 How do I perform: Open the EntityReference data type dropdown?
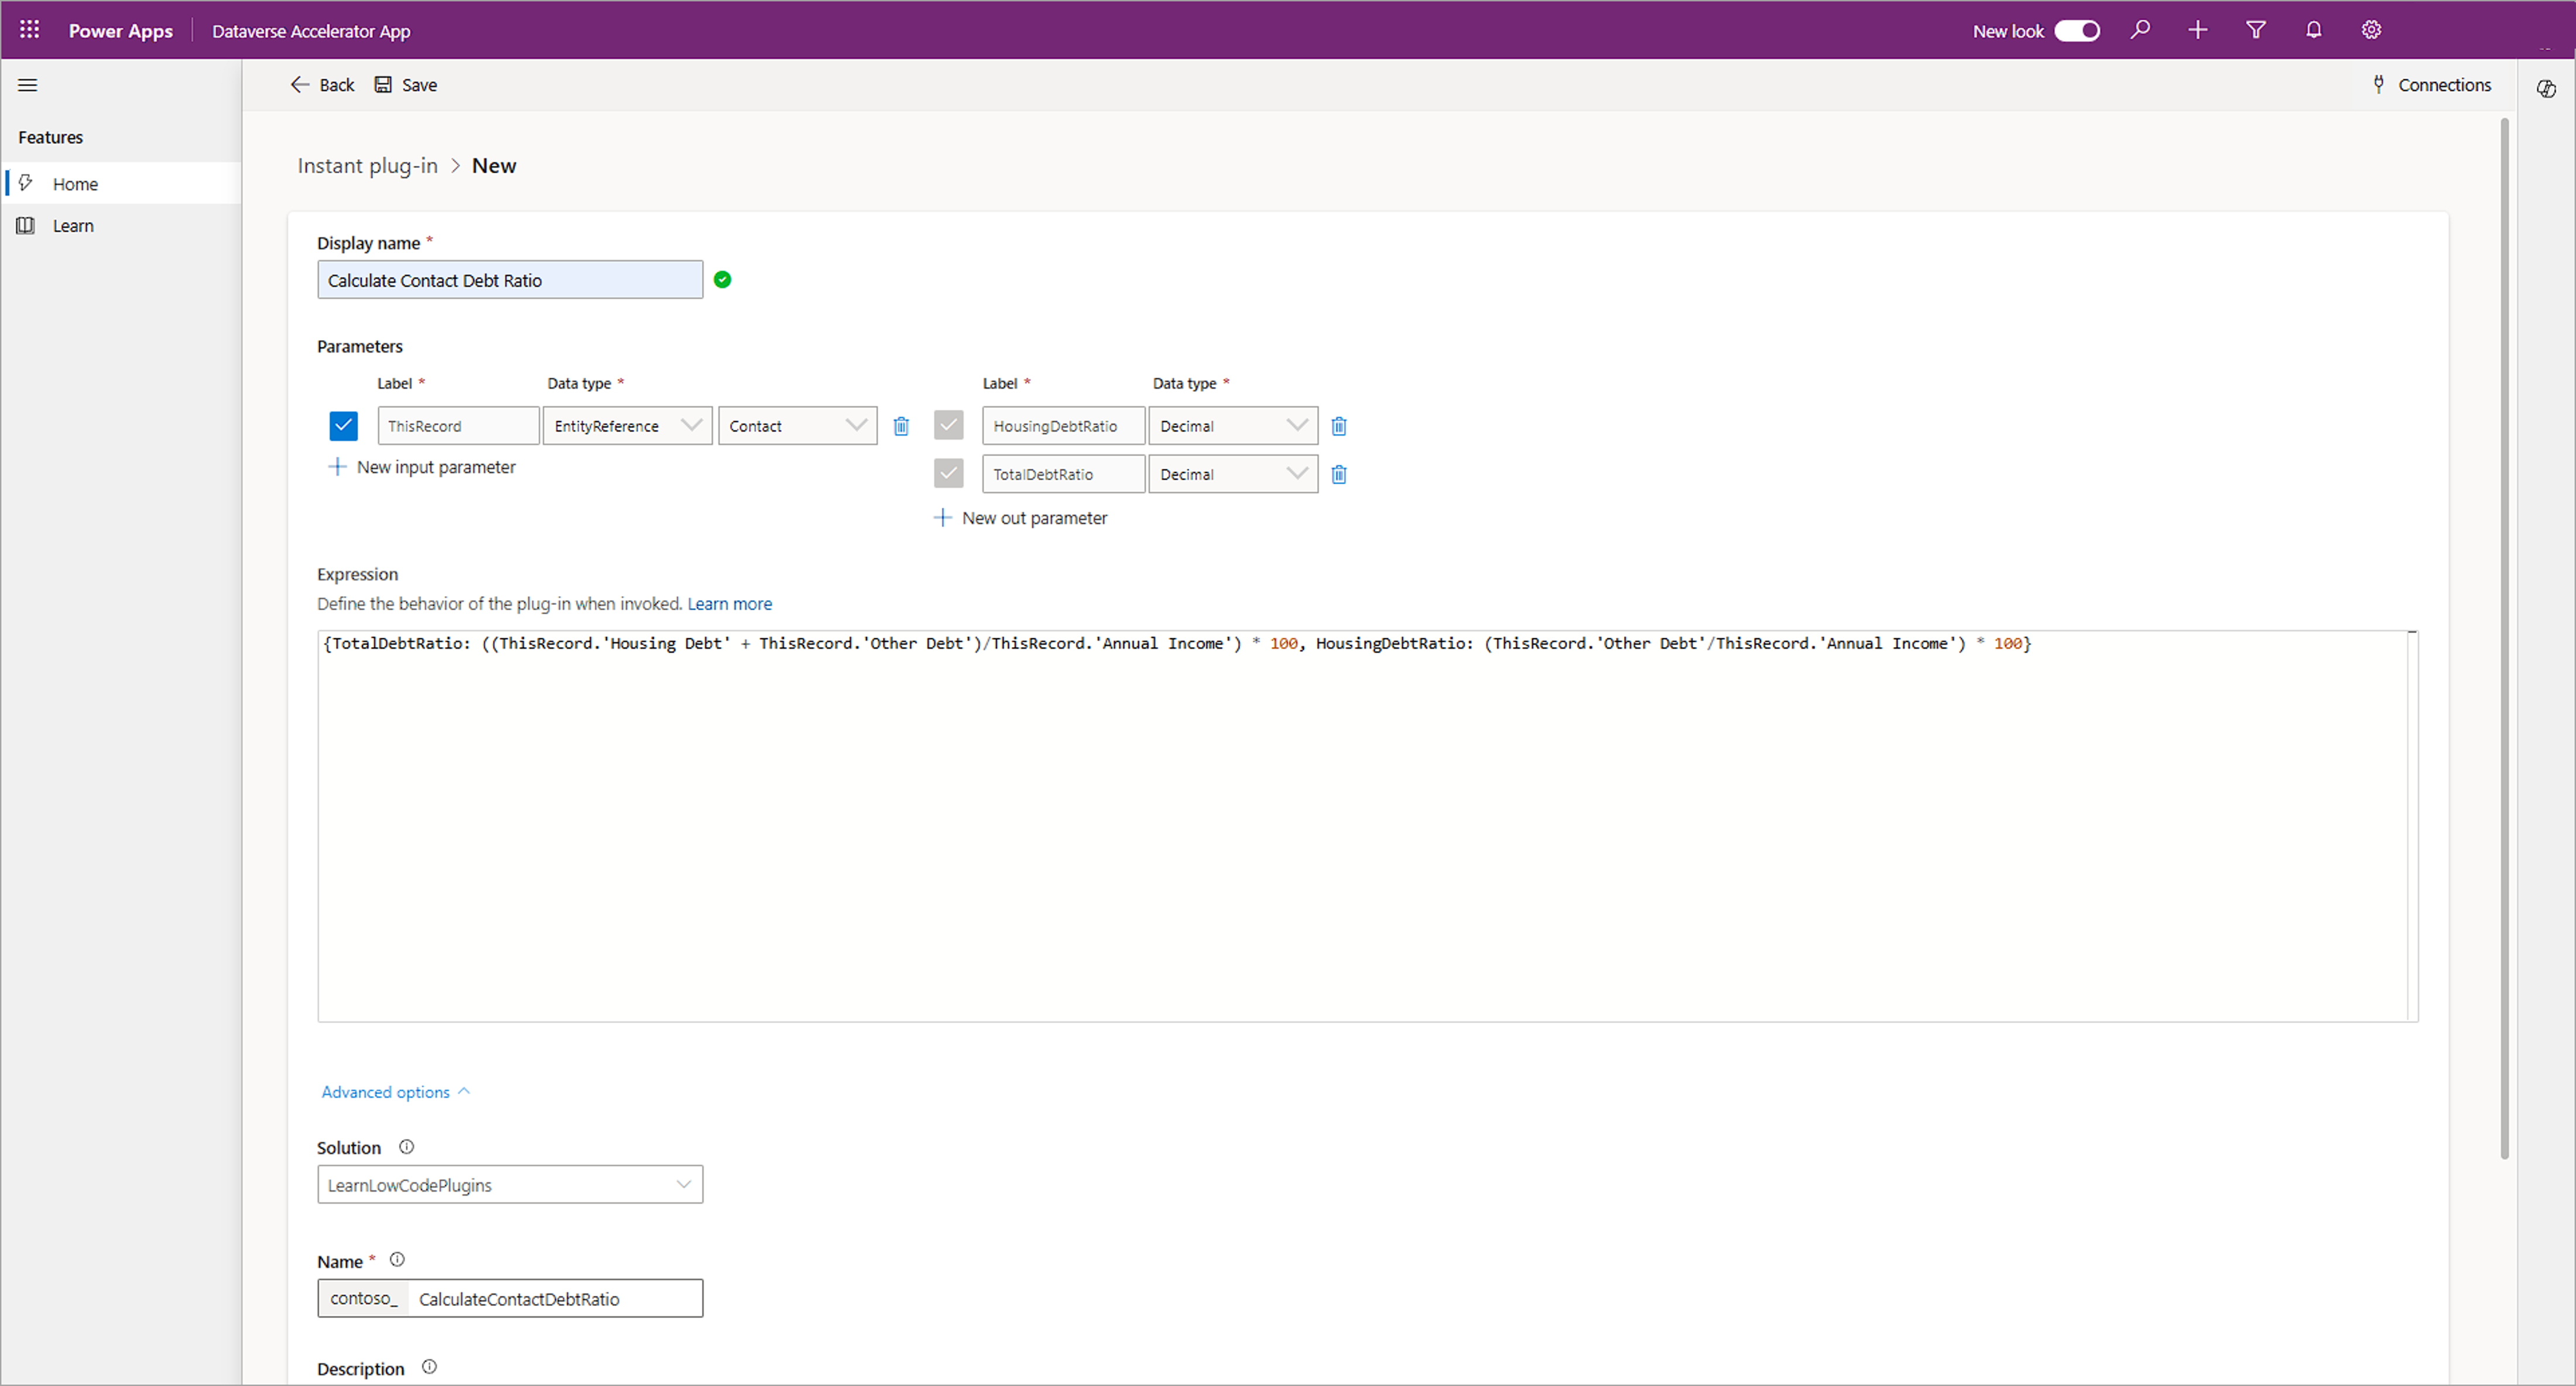627,426
